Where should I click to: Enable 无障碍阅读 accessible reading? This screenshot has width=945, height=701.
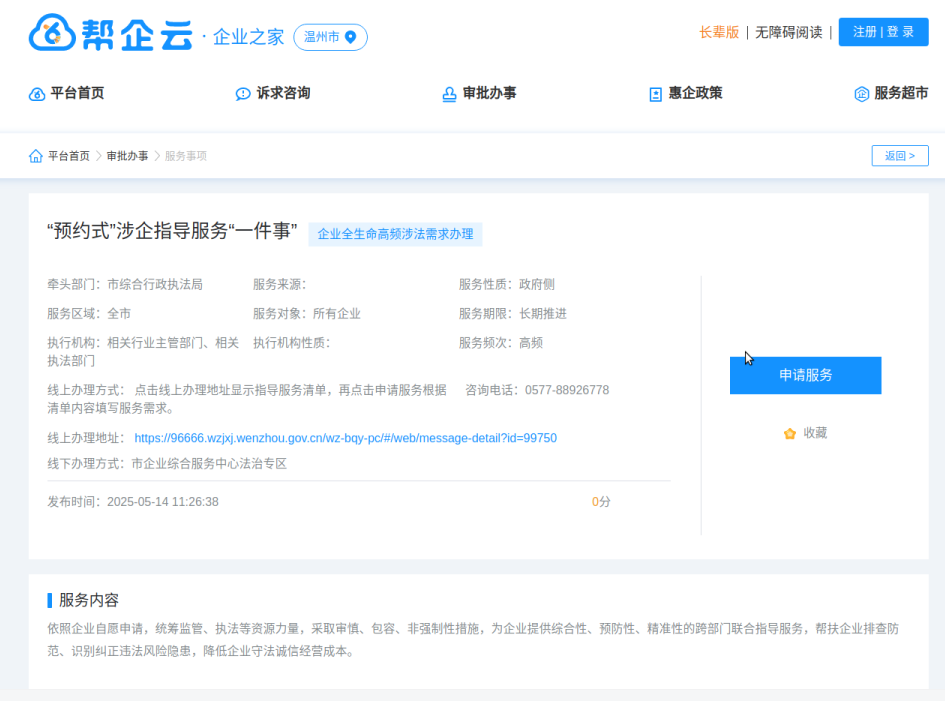791,32
